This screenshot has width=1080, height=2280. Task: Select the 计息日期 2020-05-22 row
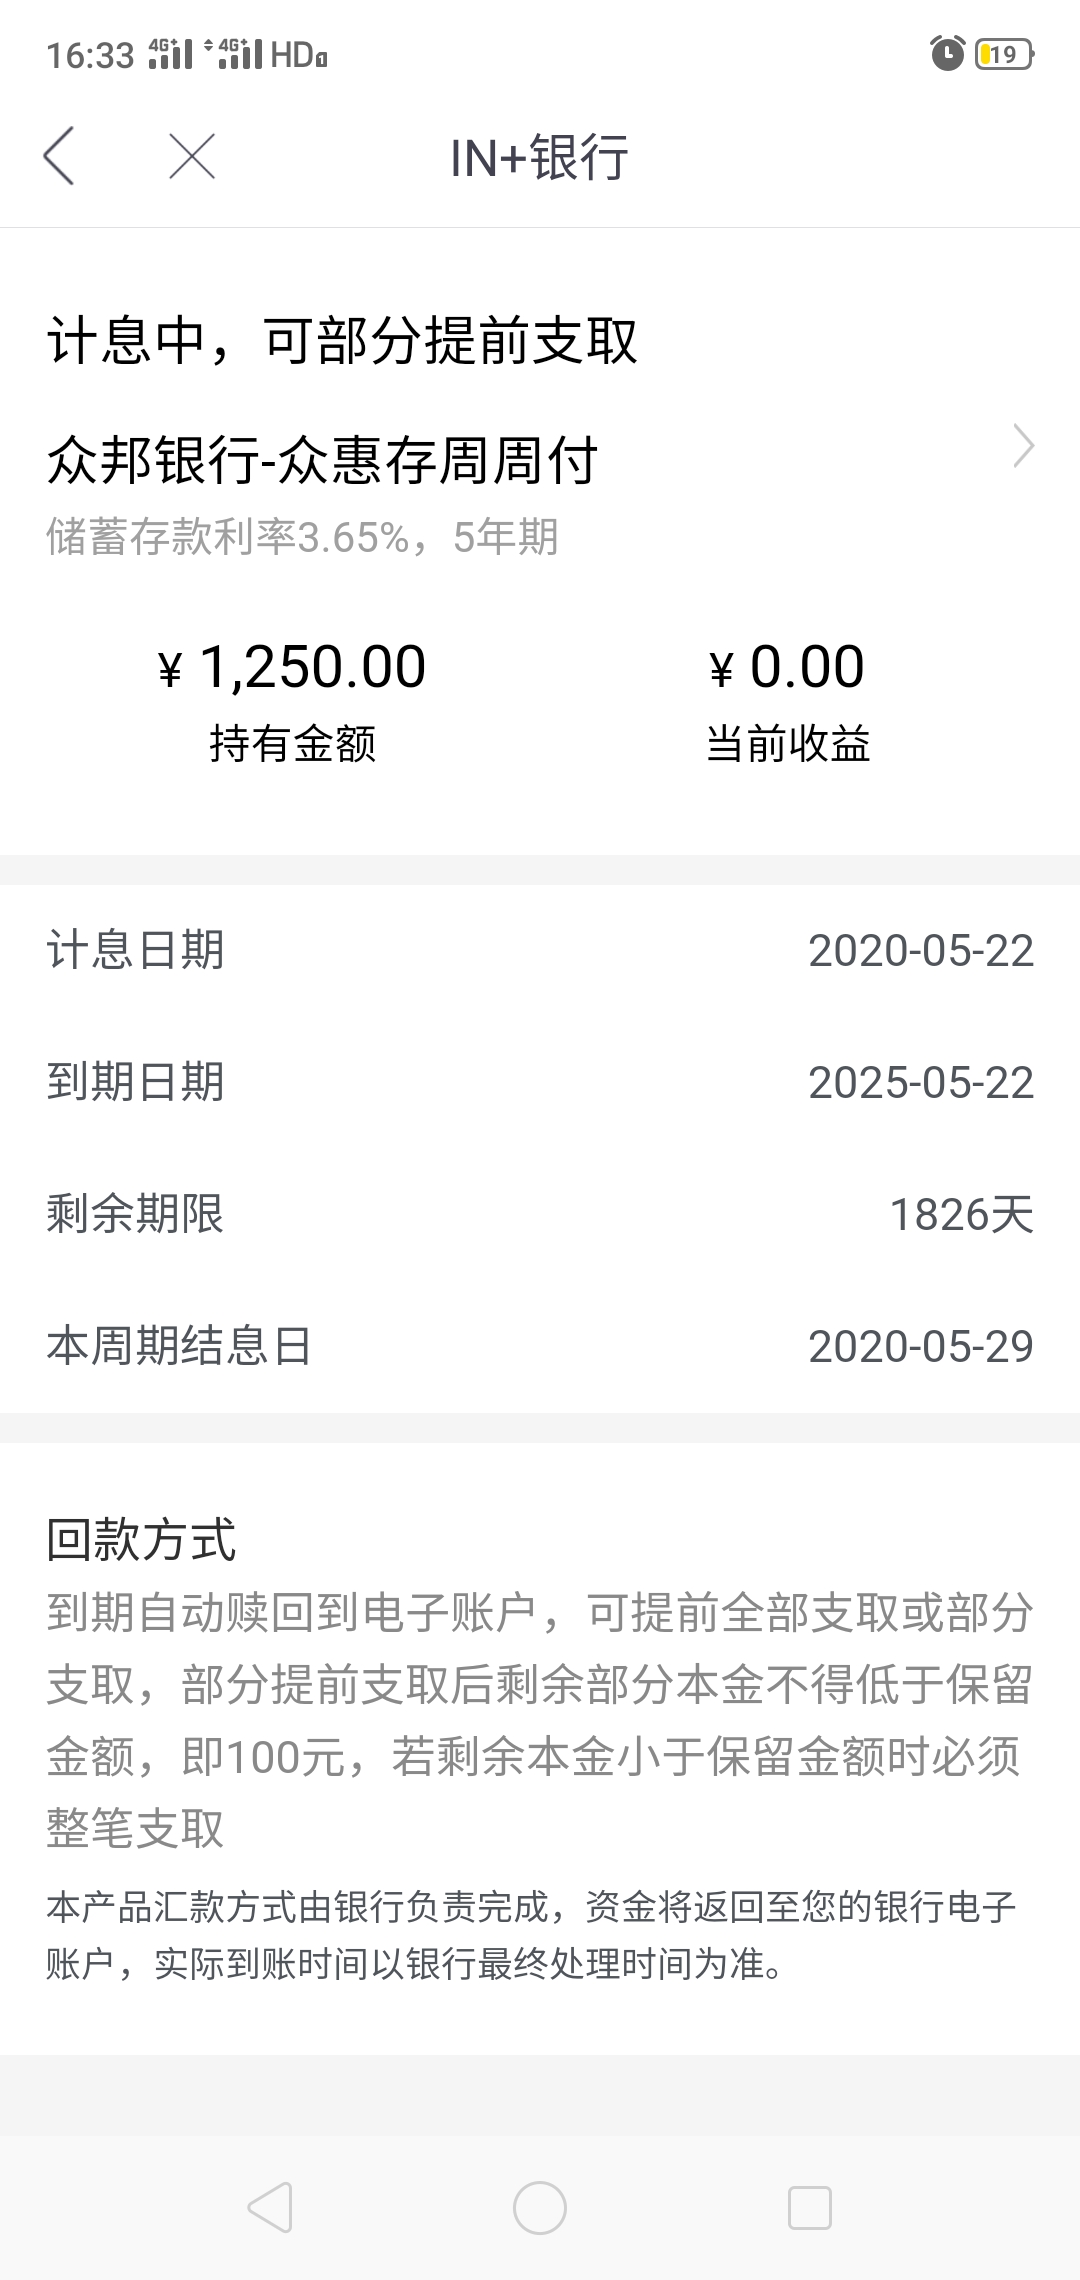[x=540, y=950]
